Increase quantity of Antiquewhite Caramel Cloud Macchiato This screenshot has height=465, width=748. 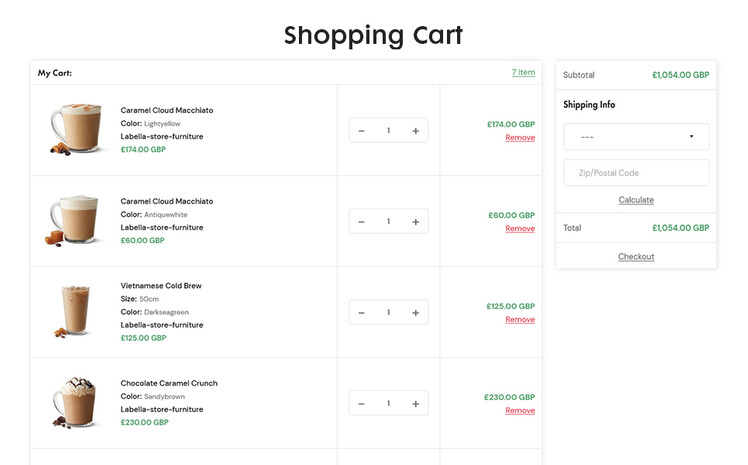pos(416,222)
